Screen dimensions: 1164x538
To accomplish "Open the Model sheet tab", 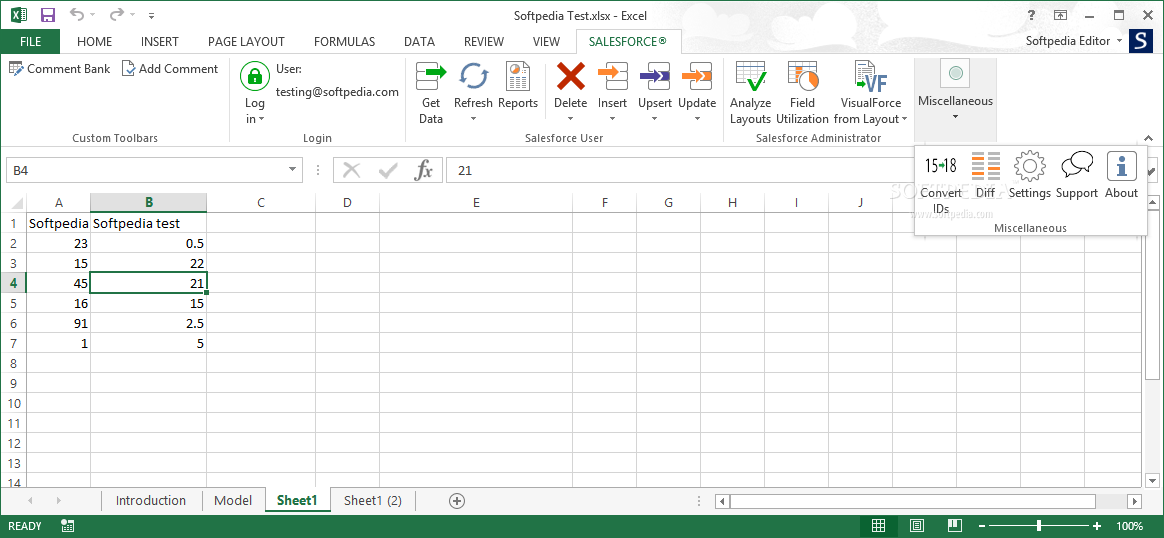I will [233, 501].
